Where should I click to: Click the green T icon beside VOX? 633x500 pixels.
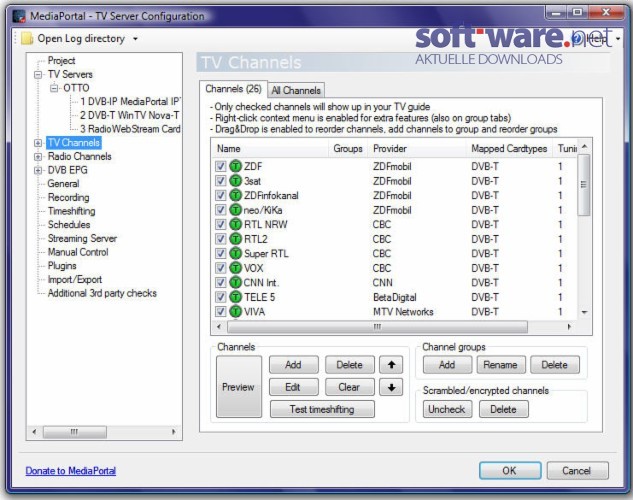tap(235, 268)
